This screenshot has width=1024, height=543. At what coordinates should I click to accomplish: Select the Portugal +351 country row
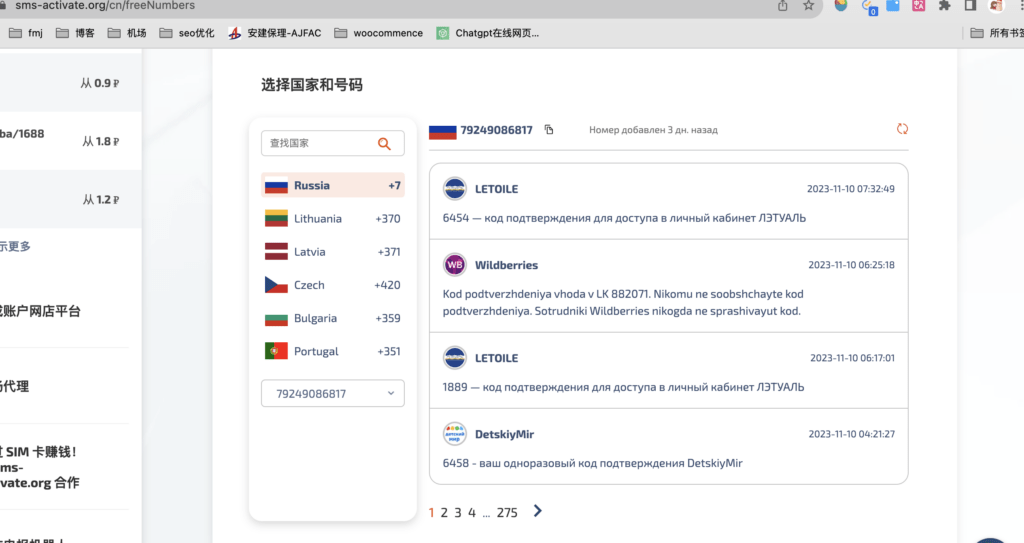(333, 351)
